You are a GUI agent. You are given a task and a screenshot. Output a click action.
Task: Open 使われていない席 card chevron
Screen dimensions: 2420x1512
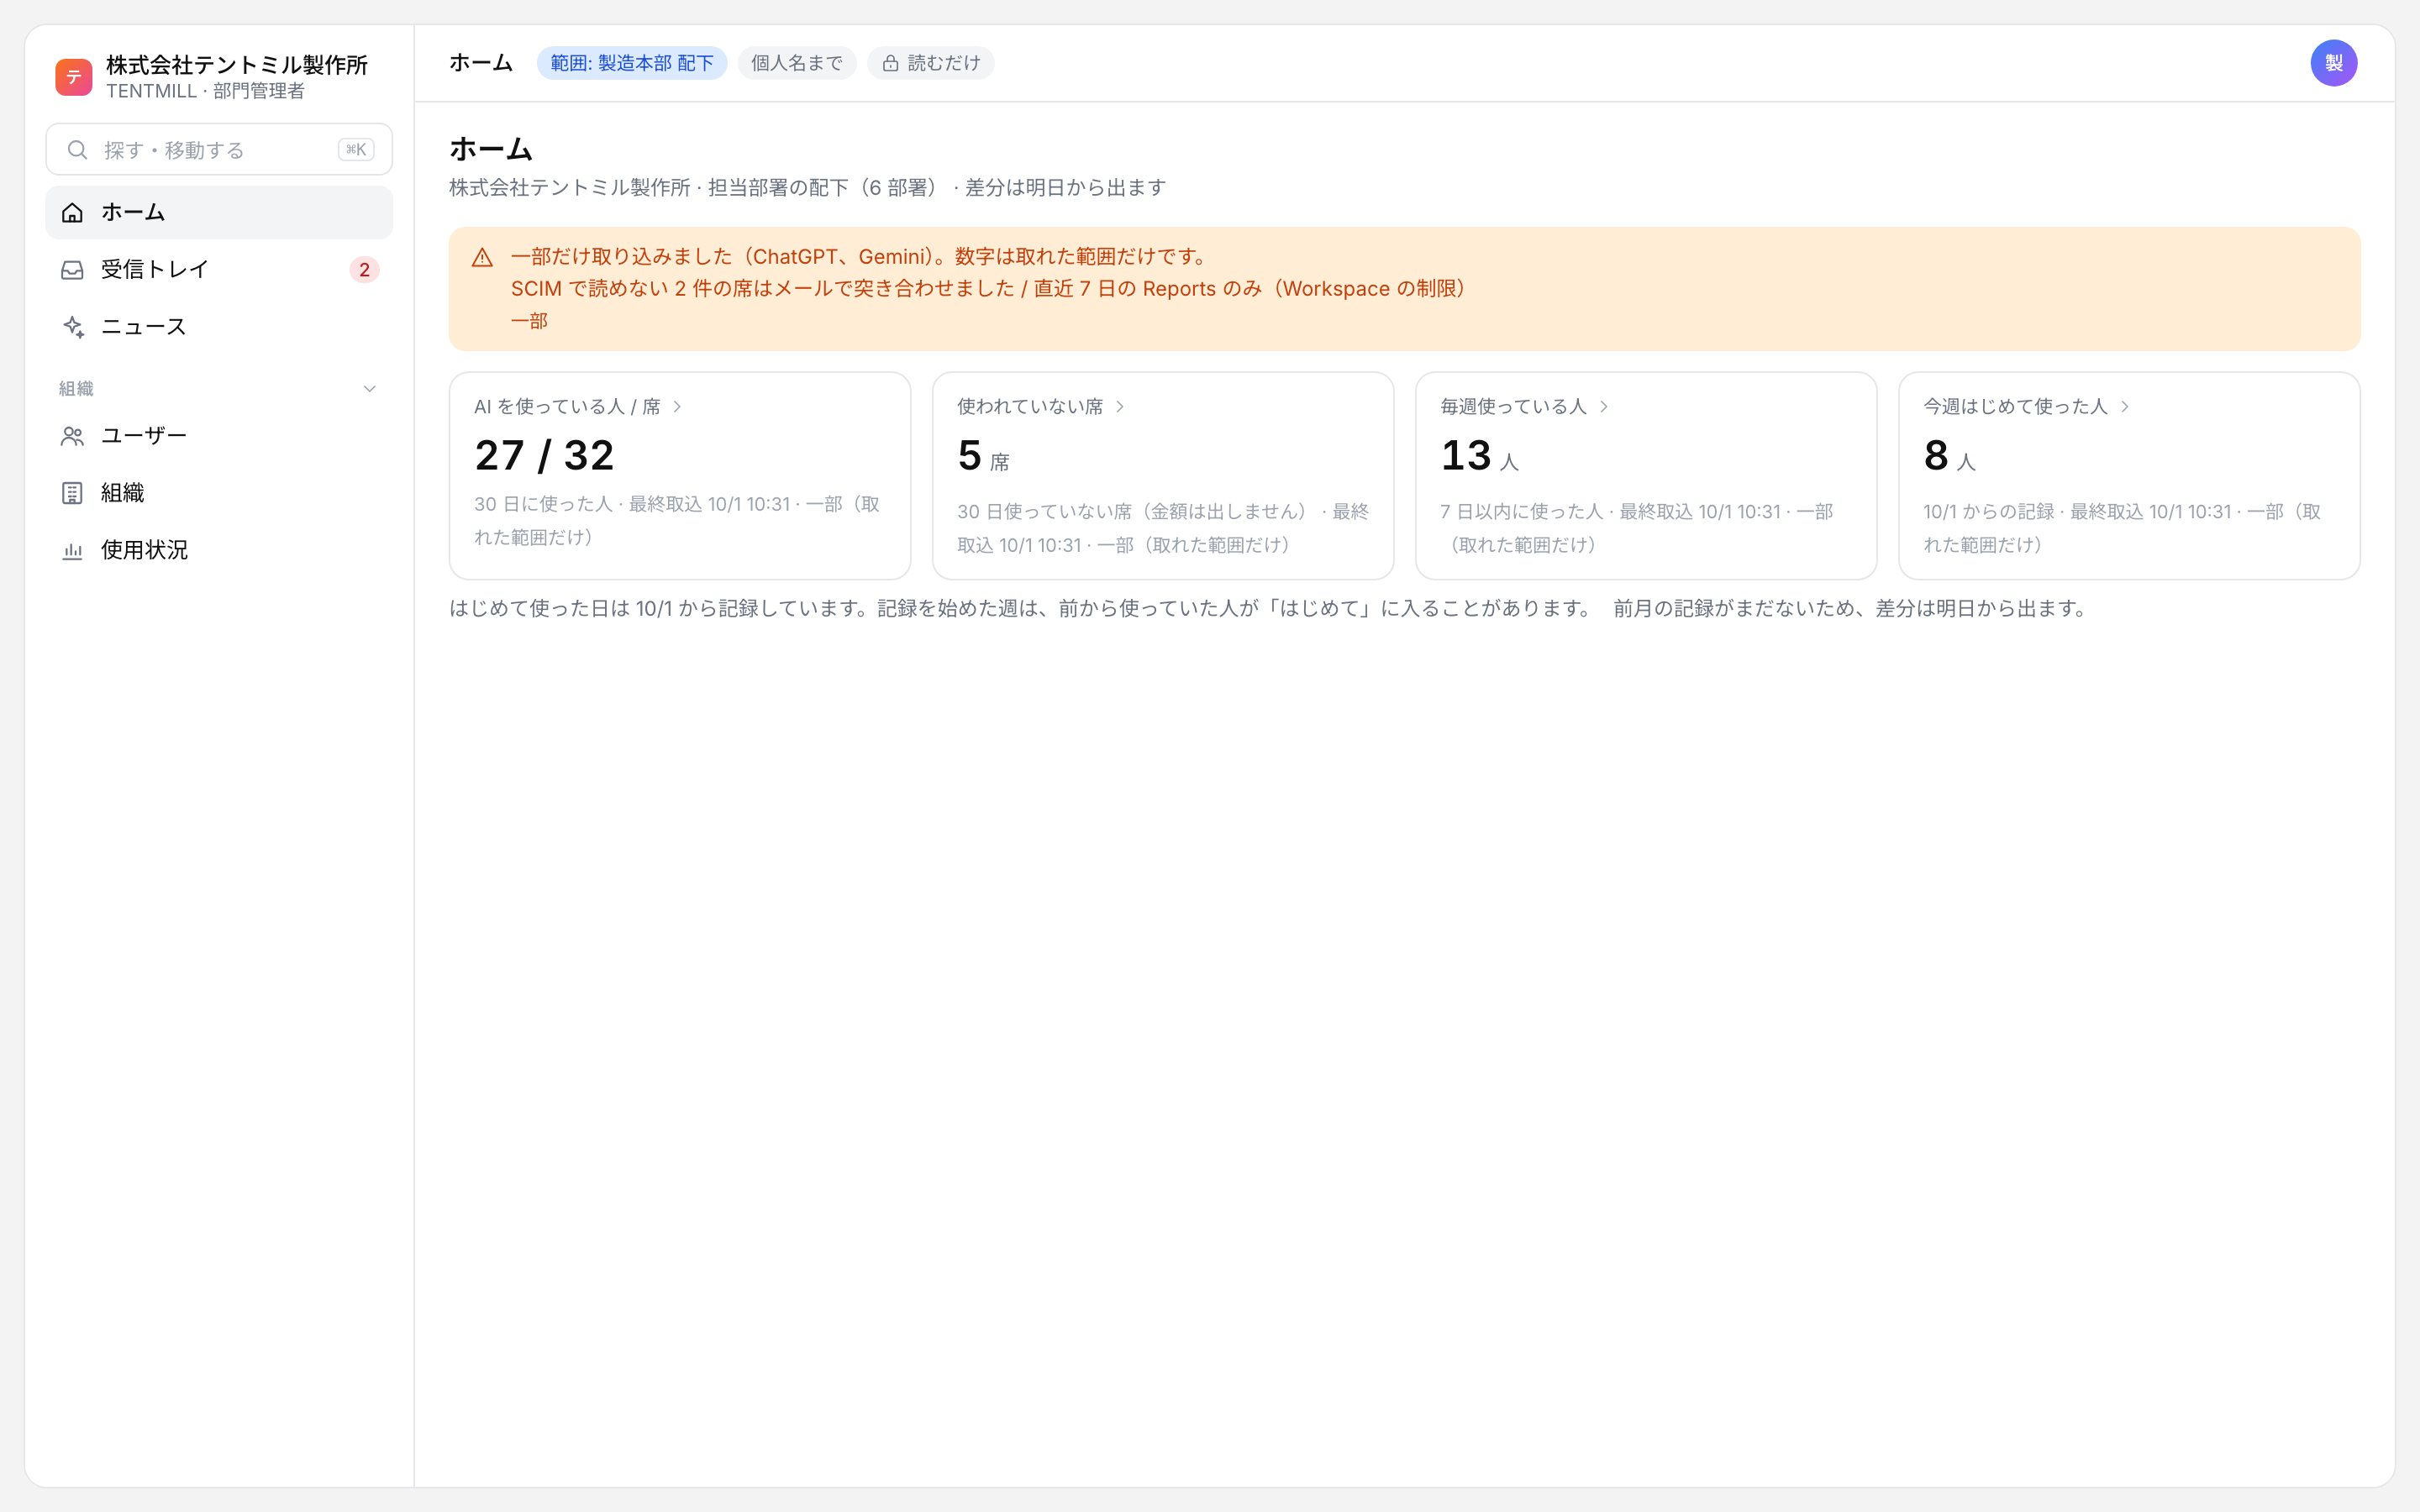1120,406
